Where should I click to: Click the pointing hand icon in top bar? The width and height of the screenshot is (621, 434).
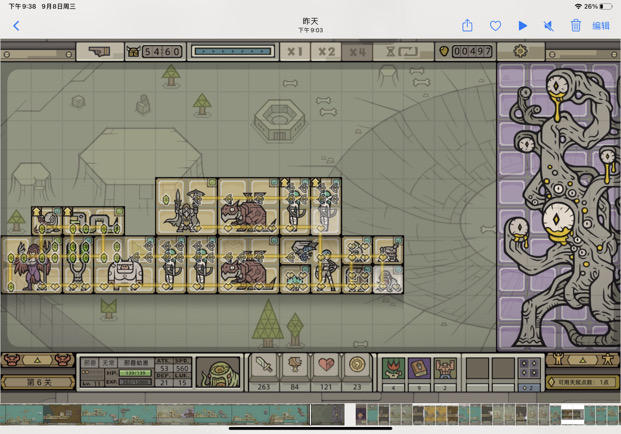pyautogui.click(x=100, y=51)
